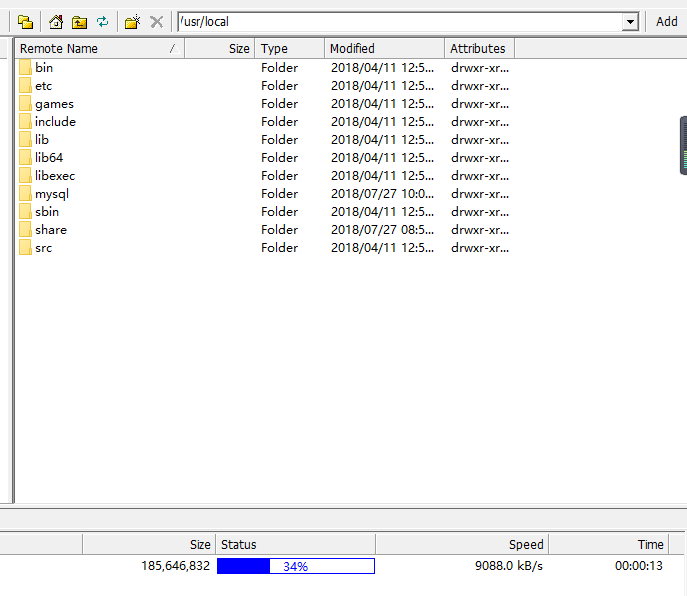Select the lib folder row
The width and height of the screenshot is (687, 596).
[264, 139]
